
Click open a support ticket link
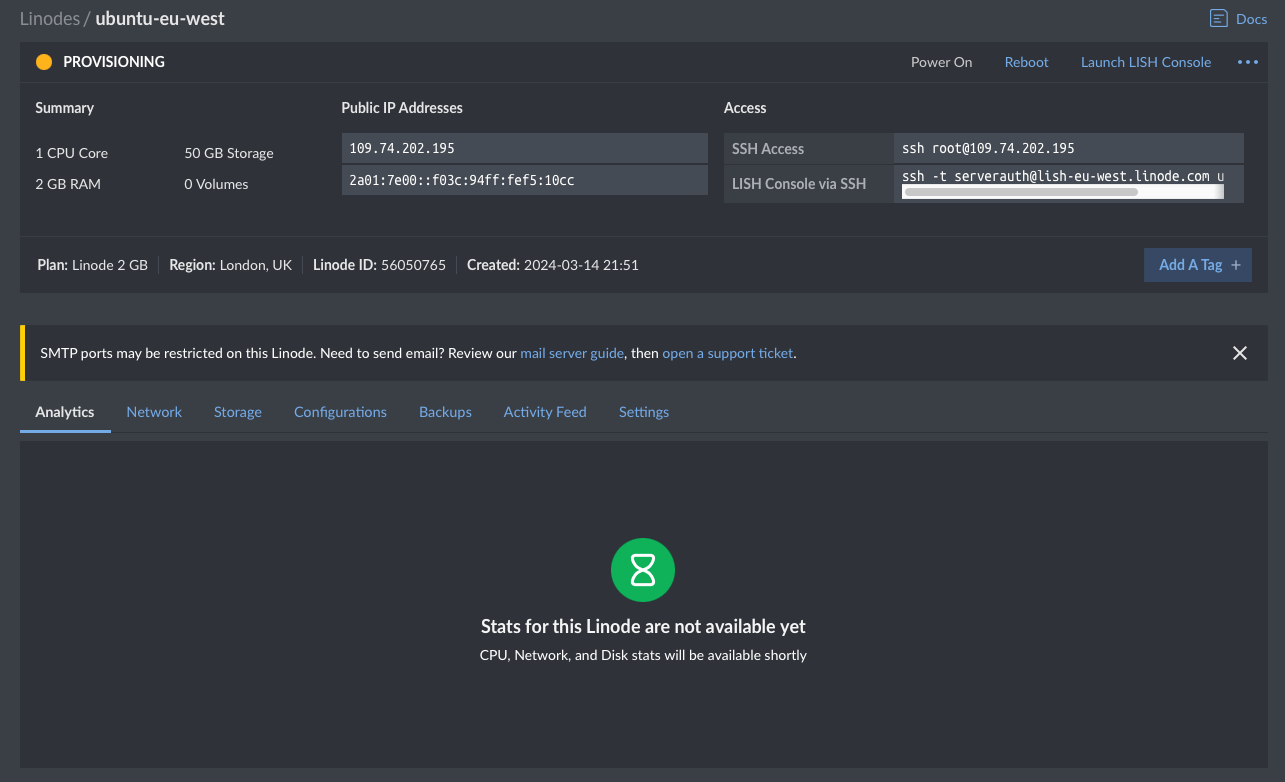[x=727, y=353]
